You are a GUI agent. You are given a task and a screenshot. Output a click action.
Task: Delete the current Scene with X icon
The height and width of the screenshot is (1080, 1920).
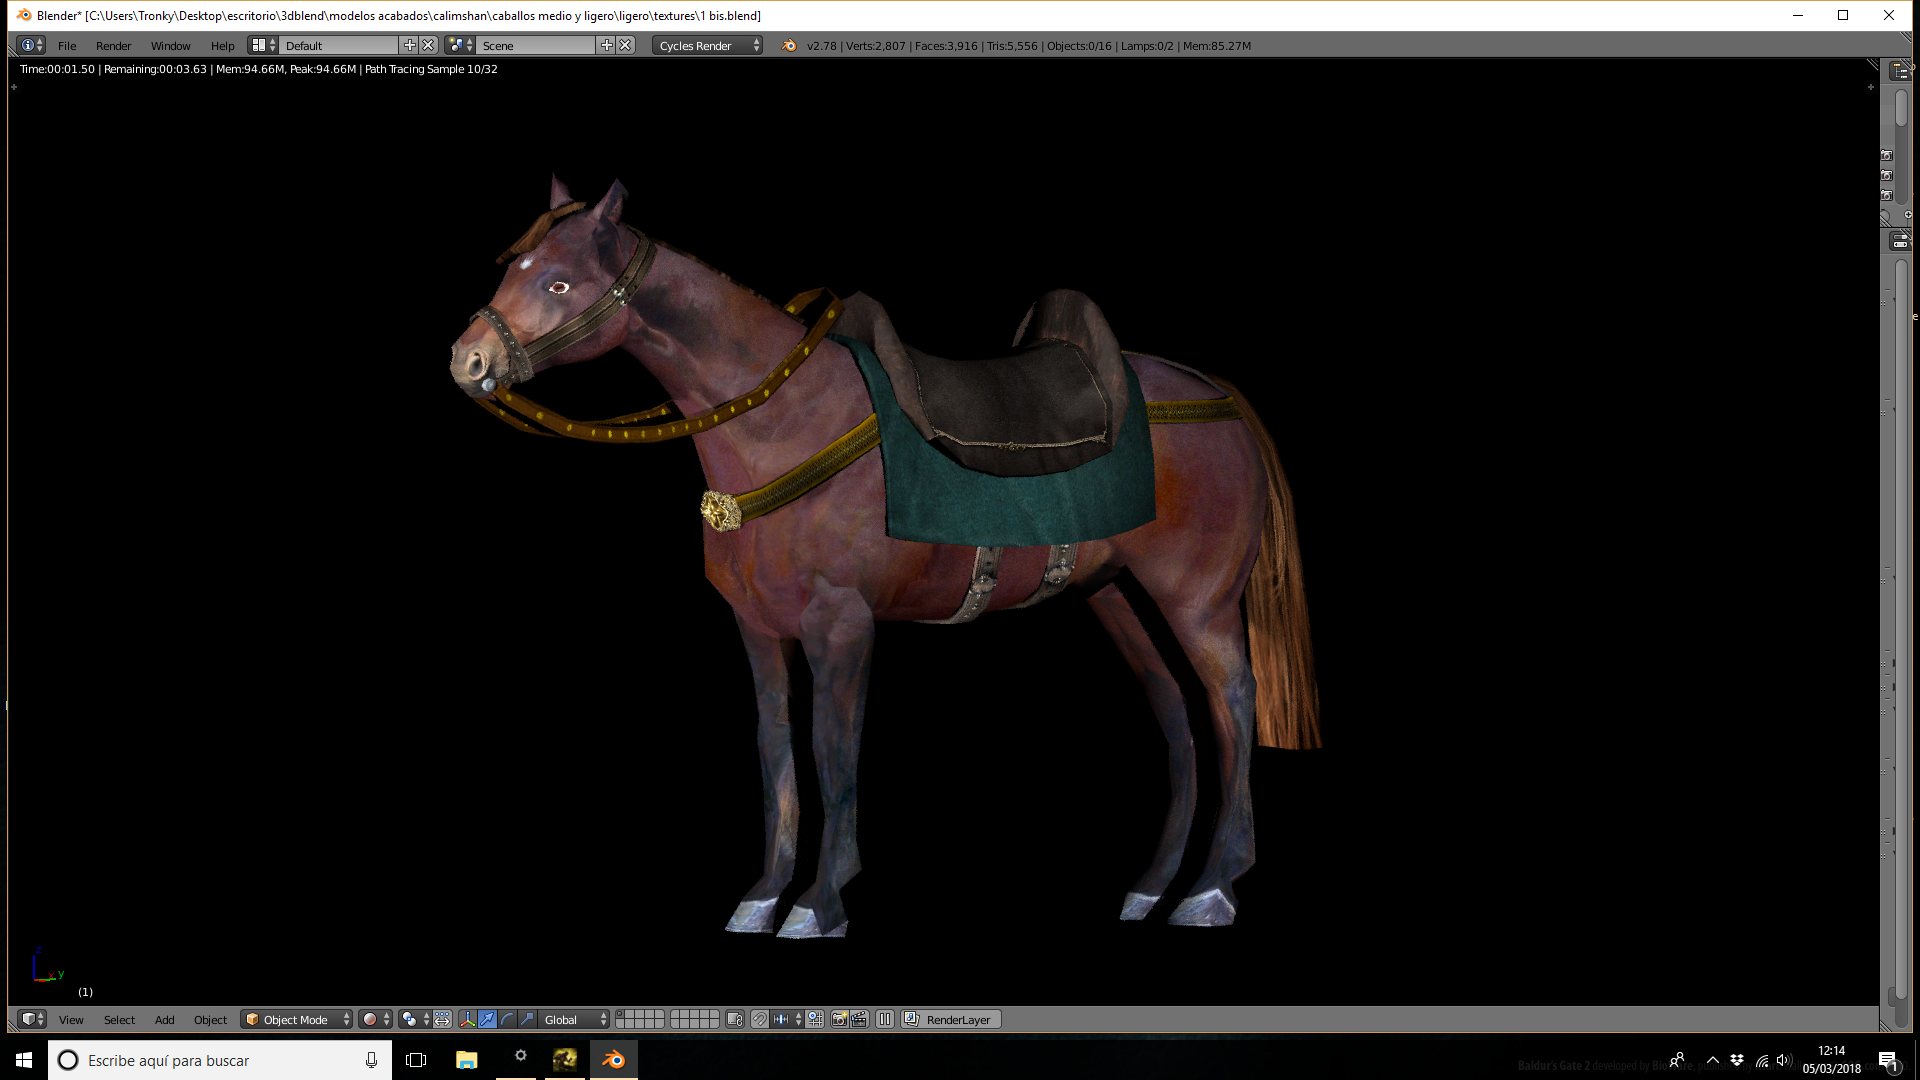625,45
